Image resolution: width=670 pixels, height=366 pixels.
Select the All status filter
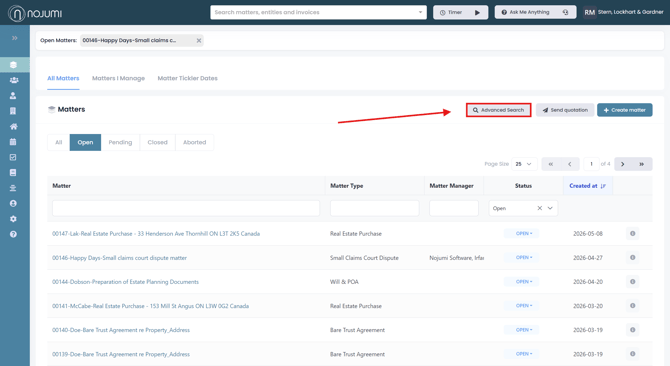tap(59, 142)
